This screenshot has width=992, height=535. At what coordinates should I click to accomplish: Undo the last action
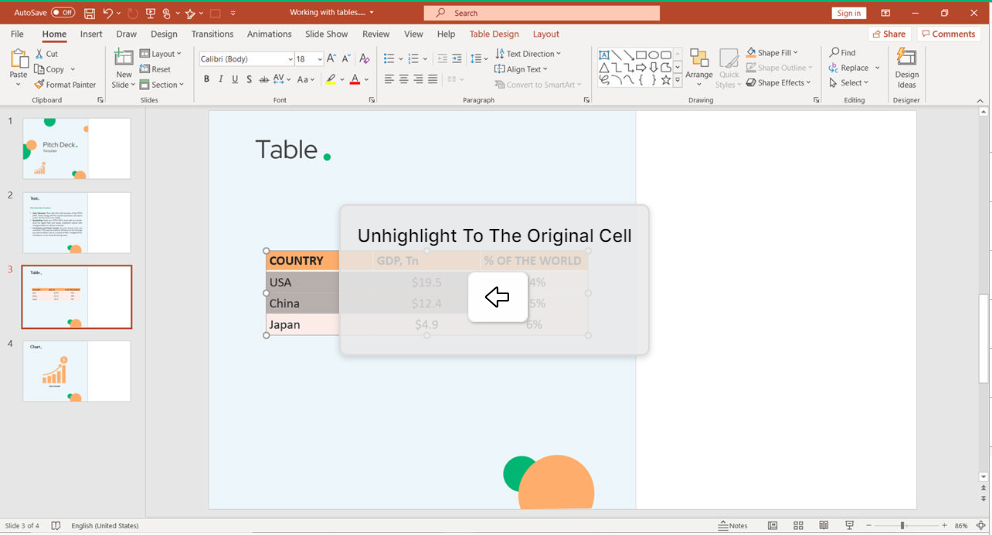(x=108, y=13)
